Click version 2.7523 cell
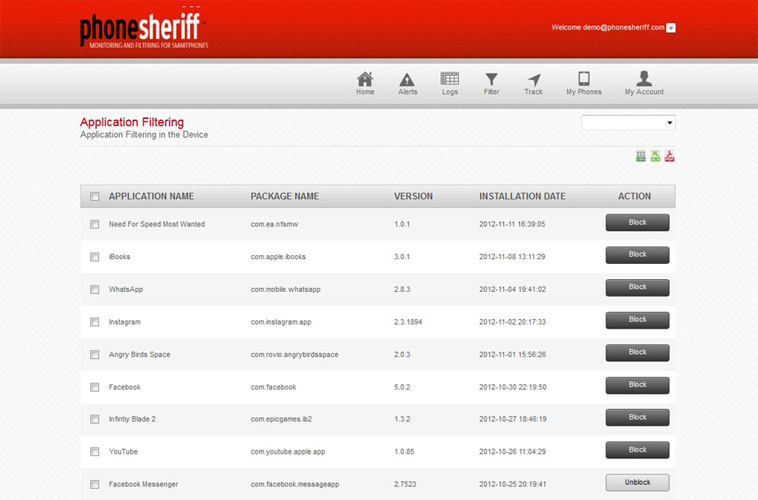 pyautogui.click(x=405, y=484)
